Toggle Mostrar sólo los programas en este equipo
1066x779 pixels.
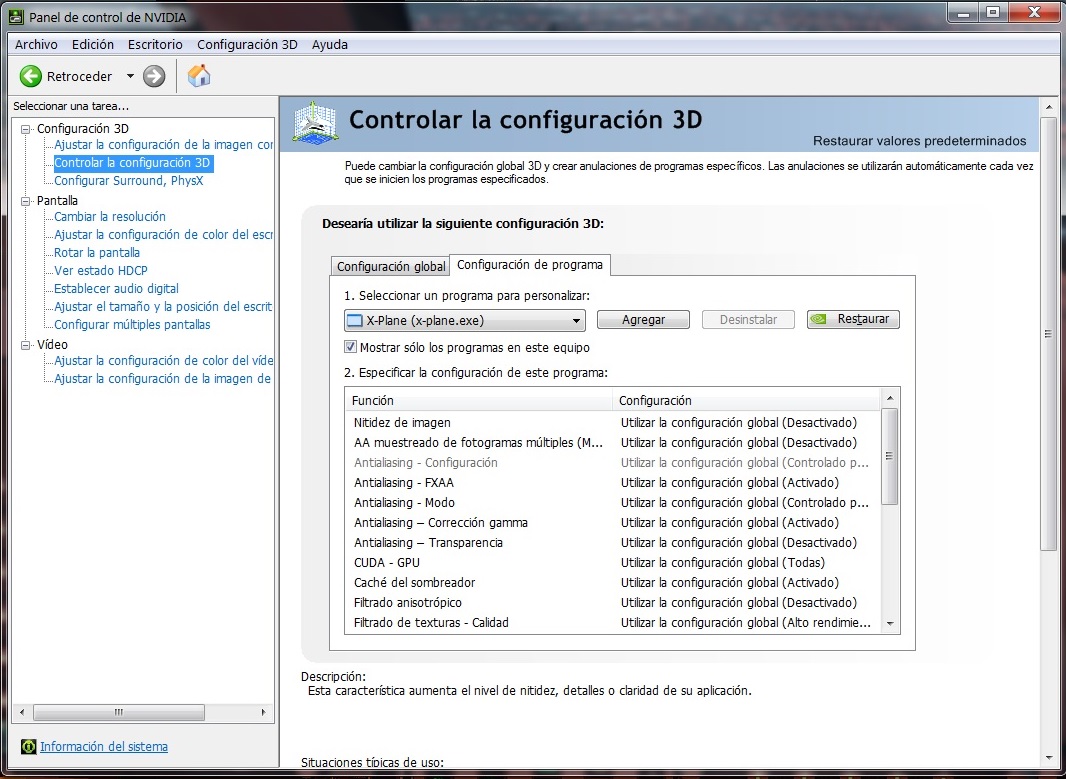pos(351,347)
